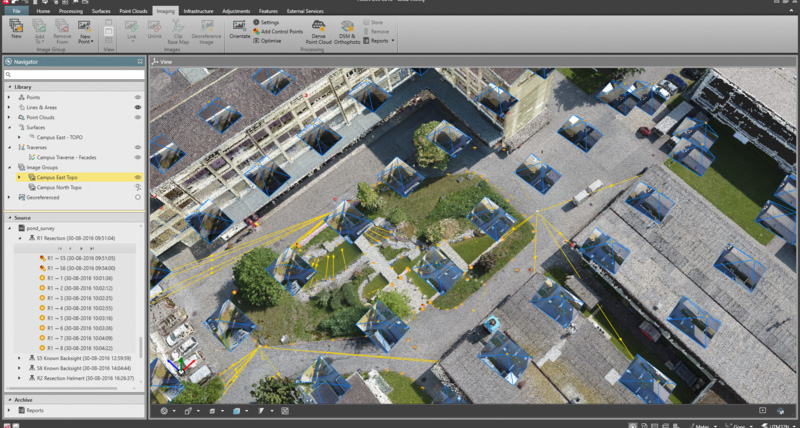The image size is (800, 428).
Task: Click the Orientate icon in Processing
Action: tap(239, 26)
